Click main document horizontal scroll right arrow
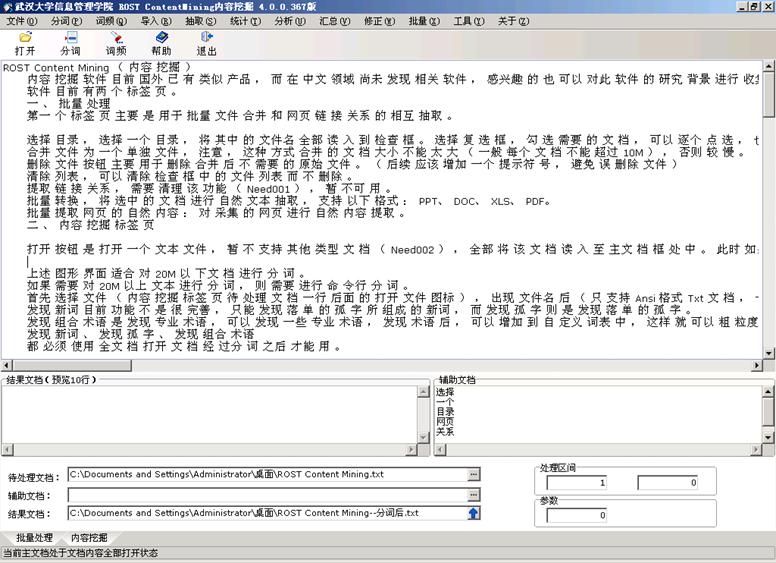 (x=757, y=366)
